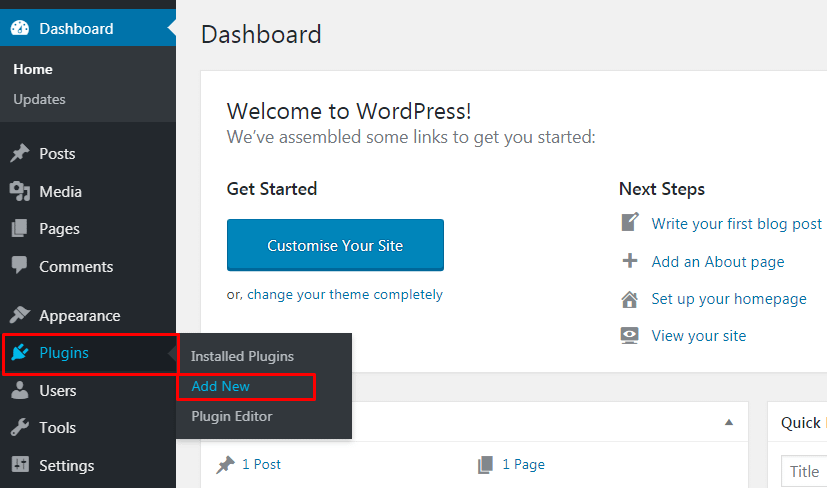Viewport: 827px width, 488px height.
Task: Focus the Quick Draft Title field
Action: (x=804, y=471)
